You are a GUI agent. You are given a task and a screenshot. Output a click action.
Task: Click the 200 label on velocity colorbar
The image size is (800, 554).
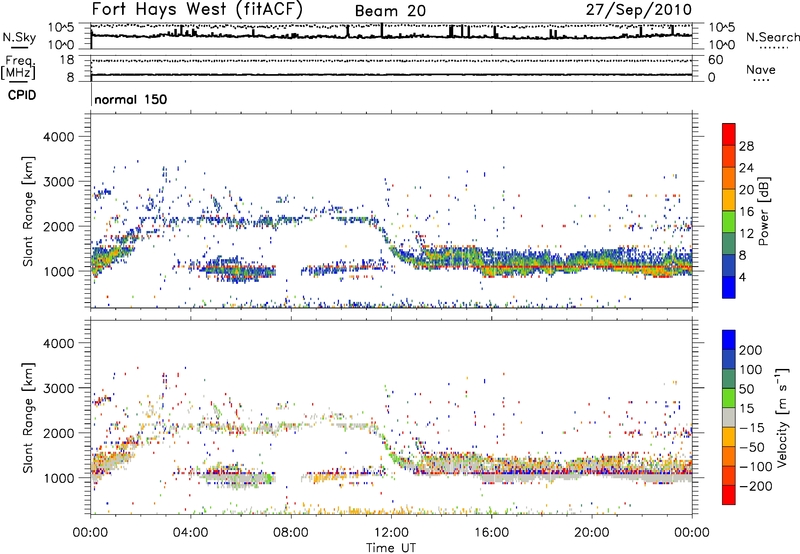[751, 350]
